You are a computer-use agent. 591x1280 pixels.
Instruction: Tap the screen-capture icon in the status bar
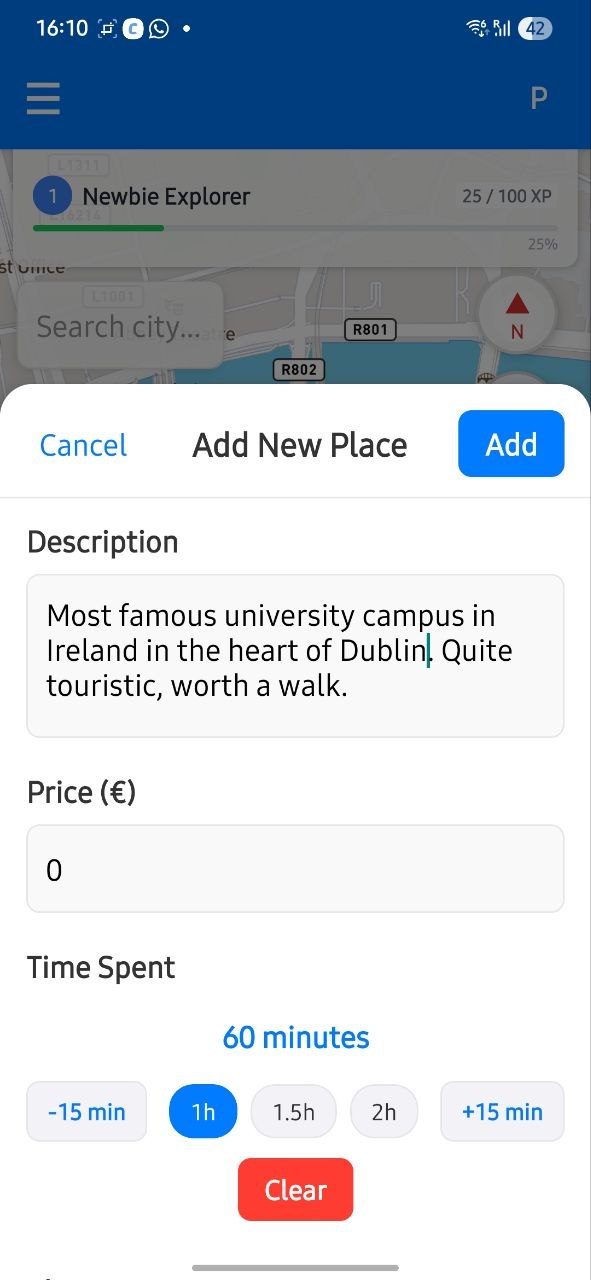coord(107,28)
